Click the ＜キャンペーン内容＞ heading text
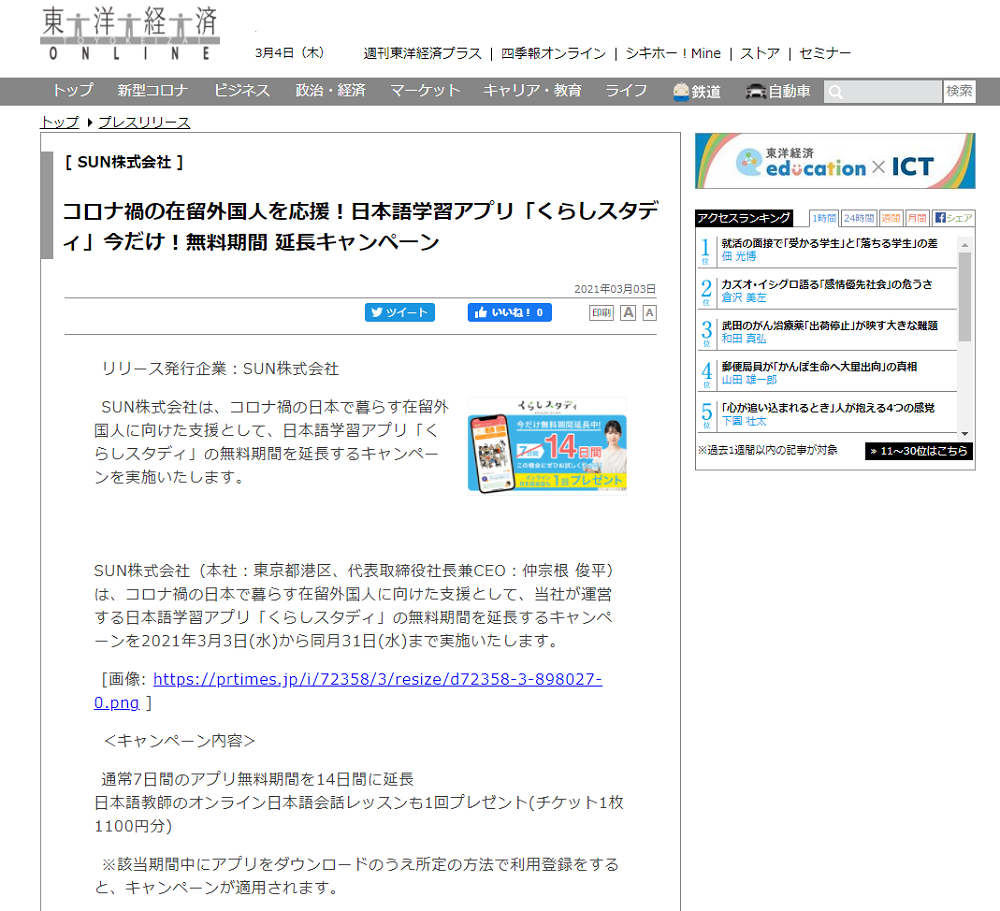Image resolution: width=1000 pixels, height=911 pixels. pyautogui.click(x=179, y=741)
